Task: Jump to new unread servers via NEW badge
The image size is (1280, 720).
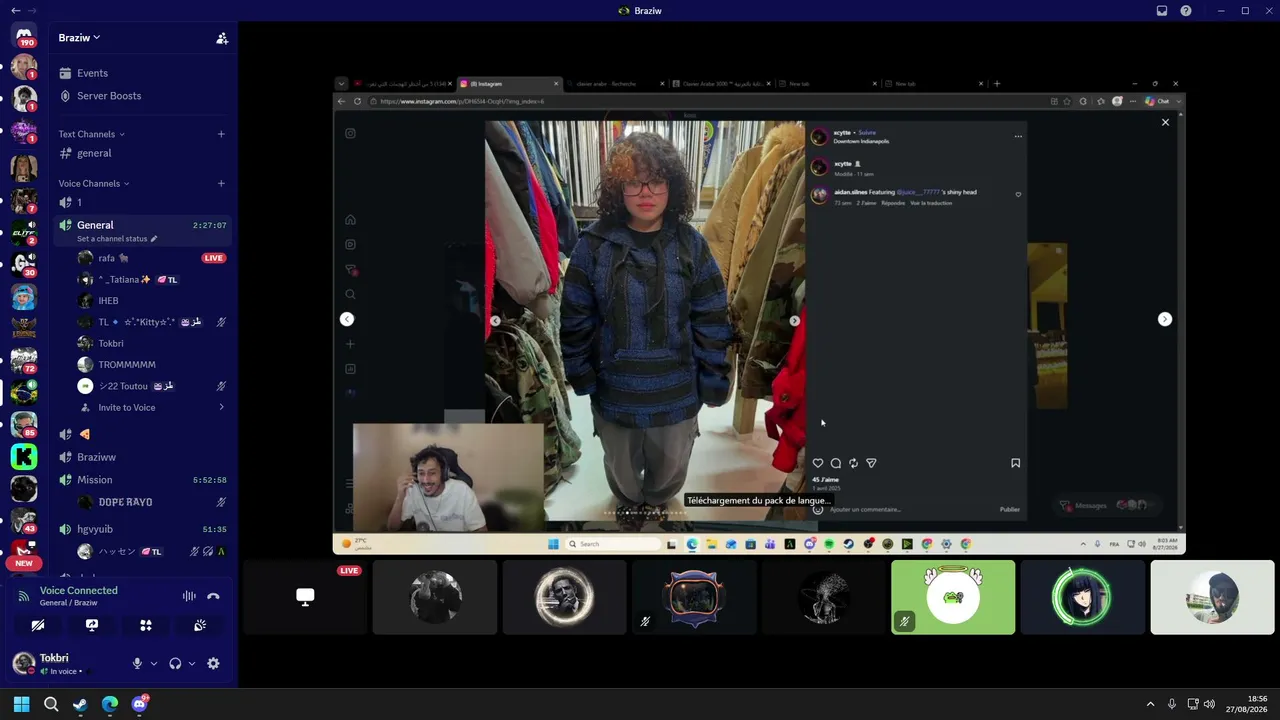Action: pyautogui.click(x=24, y=563)
